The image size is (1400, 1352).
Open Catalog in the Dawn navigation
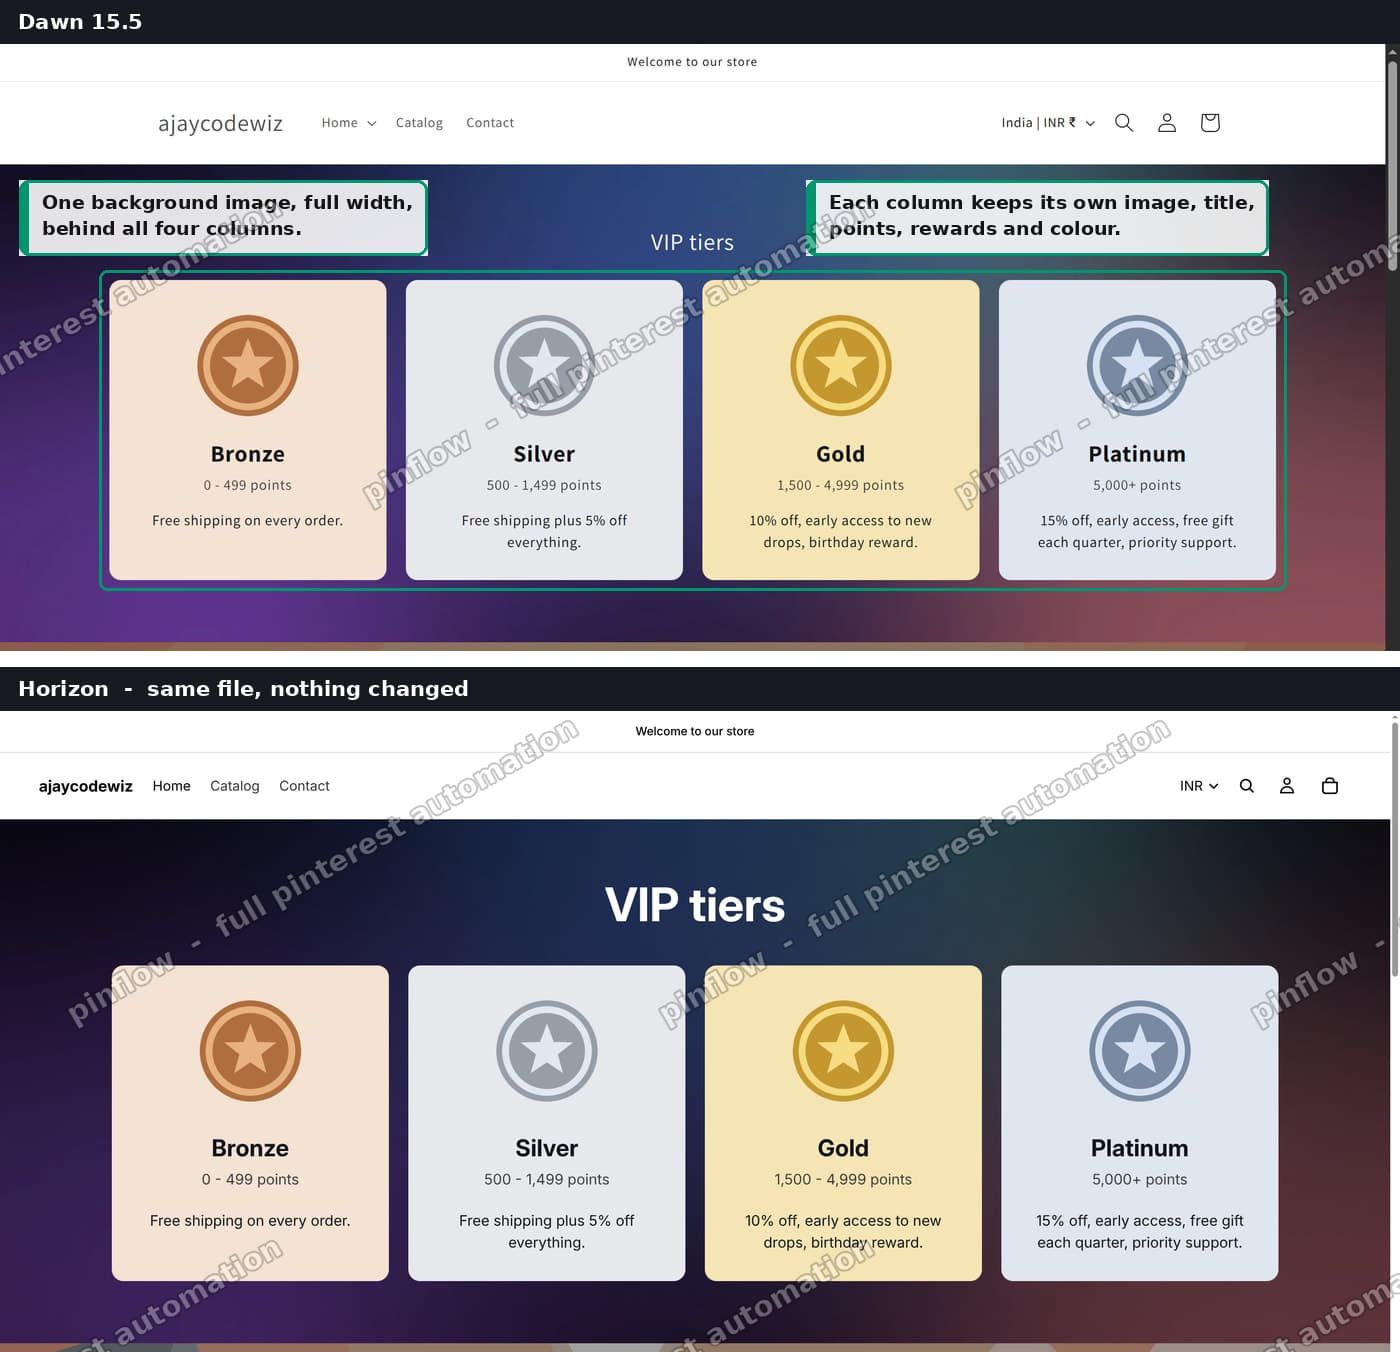coord(419,123)
